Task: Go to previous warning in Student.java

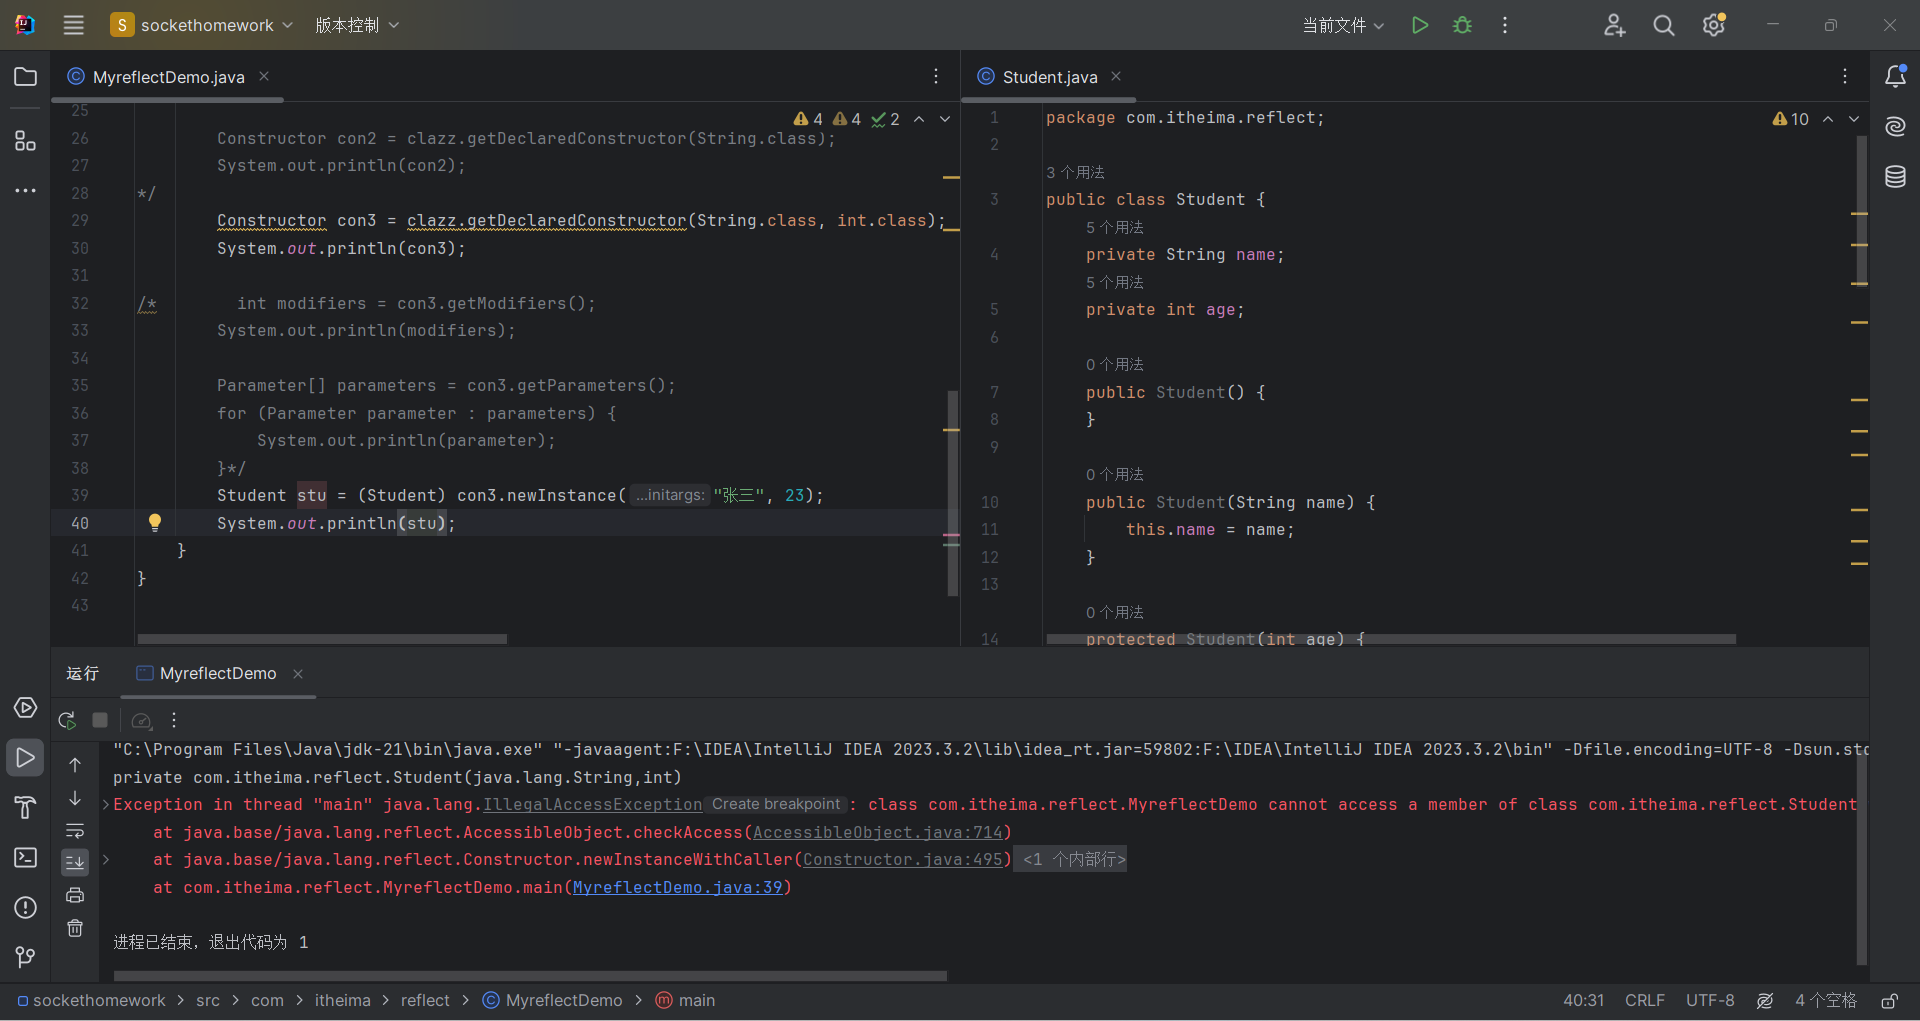Action: [1828, 119]
